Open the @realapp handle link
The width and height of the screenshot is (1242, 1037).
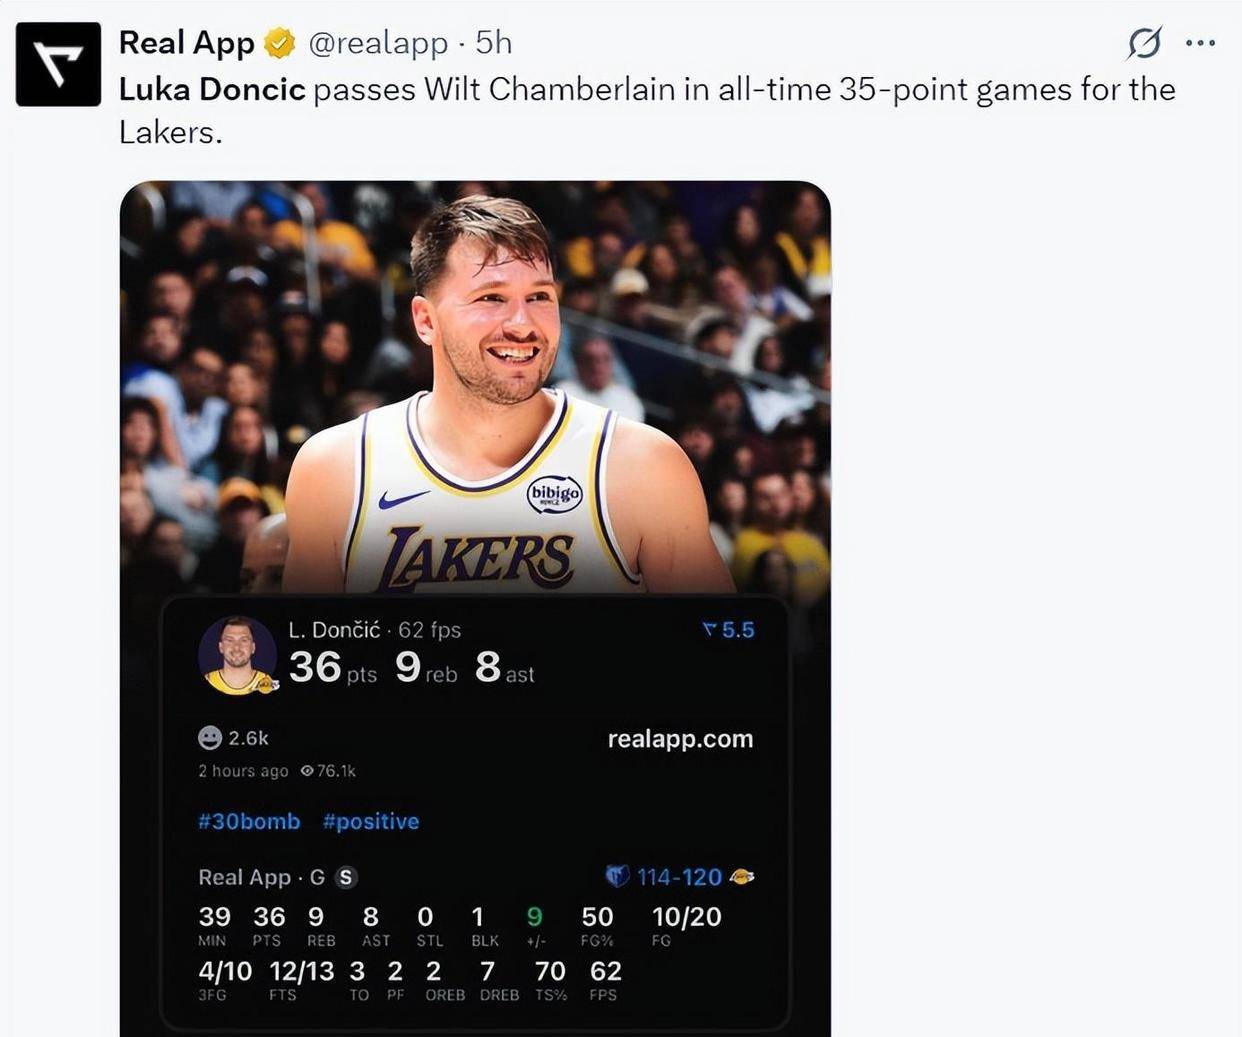pos(378,43)
